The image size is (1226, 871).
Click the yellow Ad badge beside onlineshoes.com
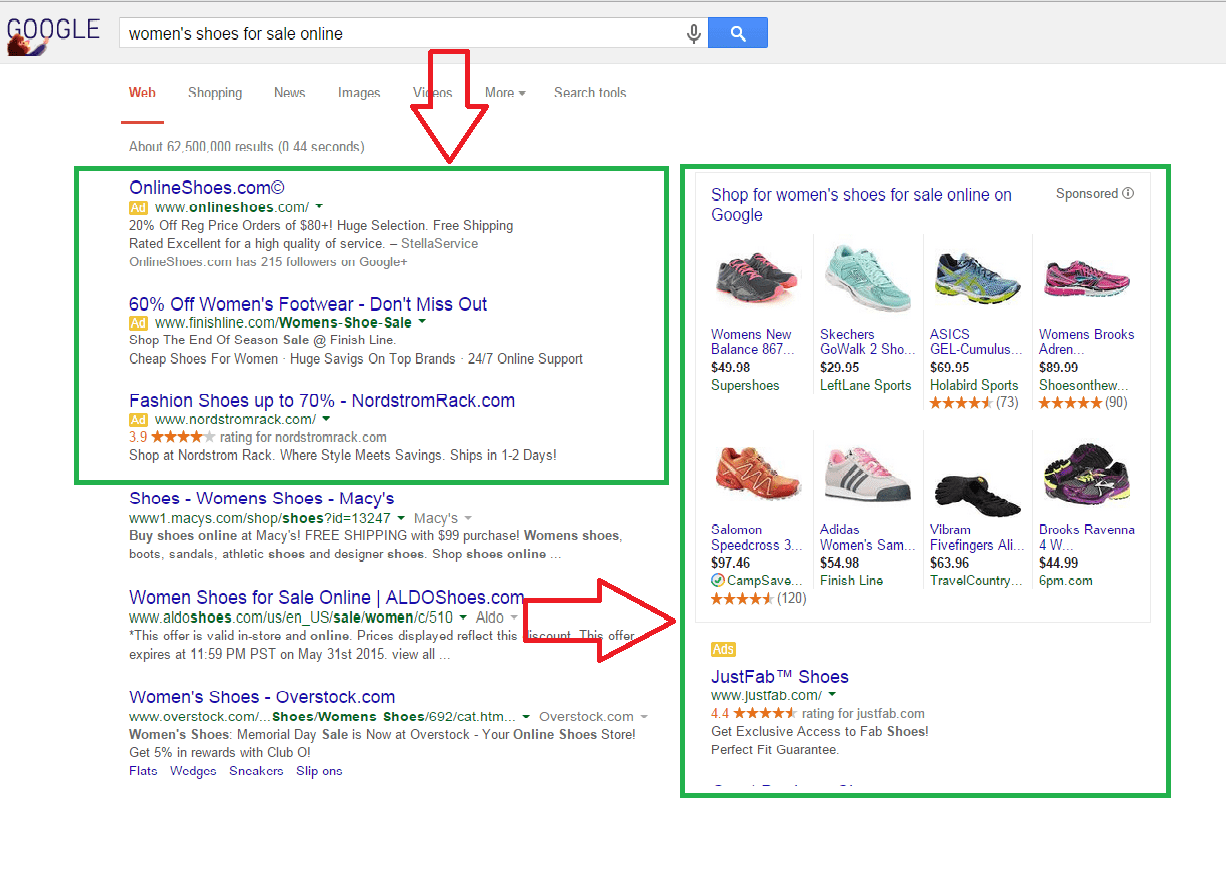tap(138, 208)
